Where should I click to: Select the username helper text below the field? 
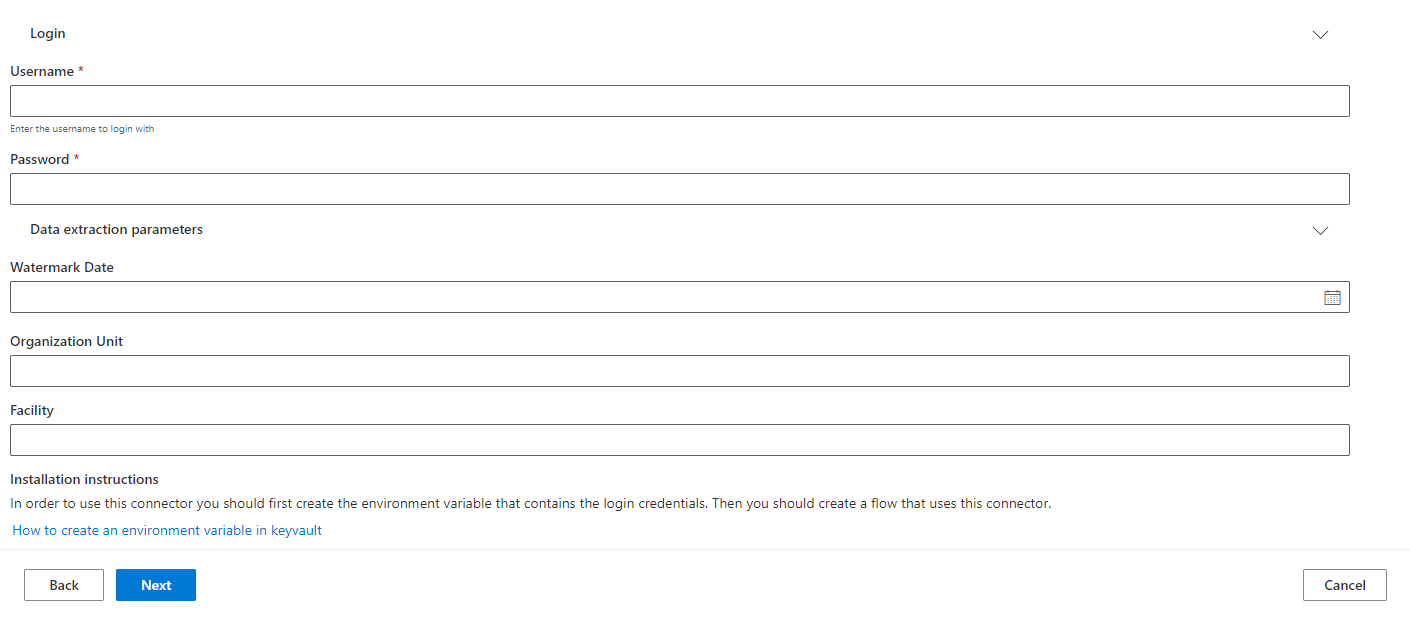pyautogui.click(x=82, y=128)
